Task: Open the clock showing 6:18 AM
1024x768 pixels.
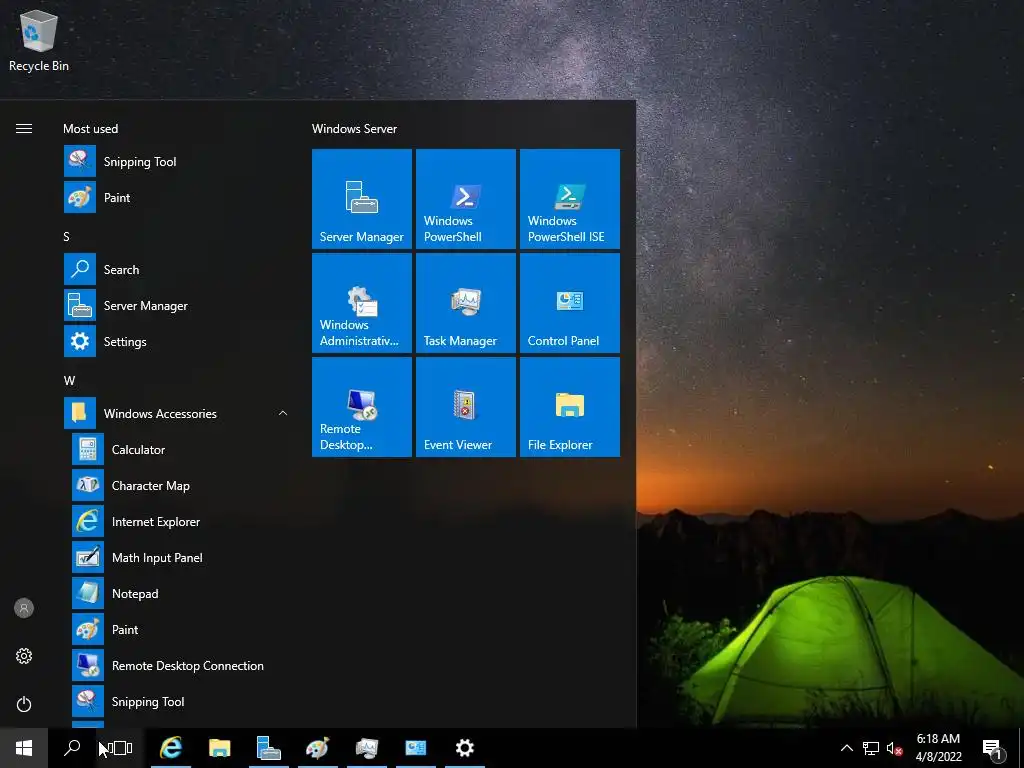Action: click(938, 748)
